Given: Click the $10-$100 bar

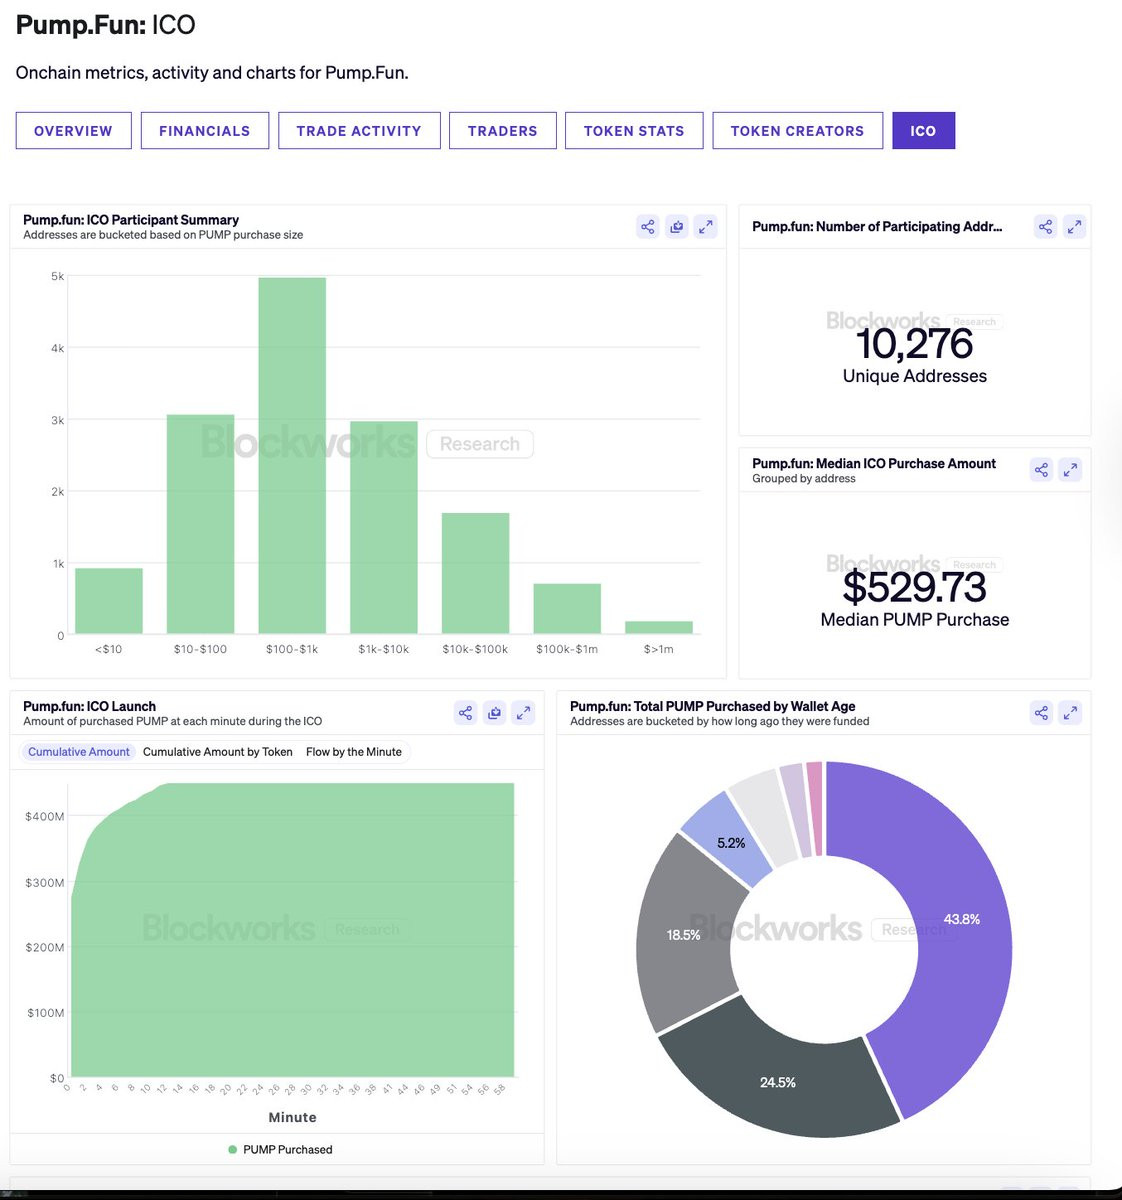Looking at the screenshot, I should click(200, 524).
